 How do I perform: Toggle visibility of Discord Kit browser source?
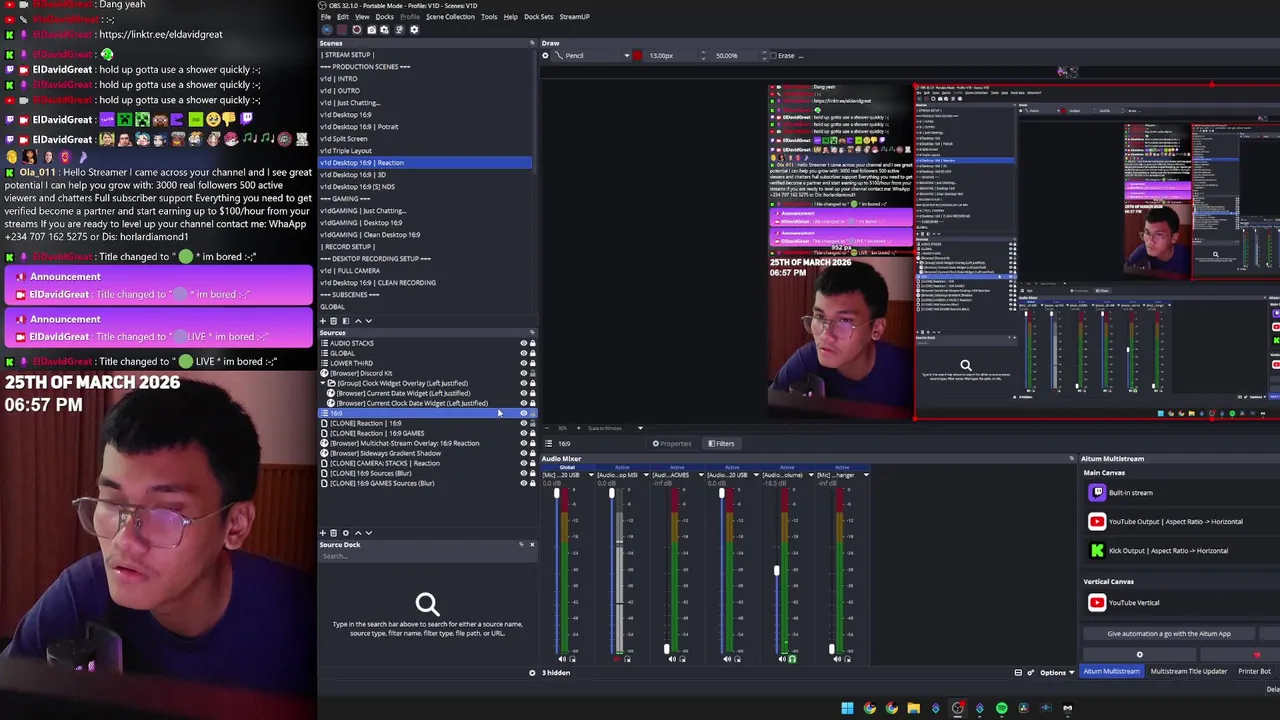point(523,373)
